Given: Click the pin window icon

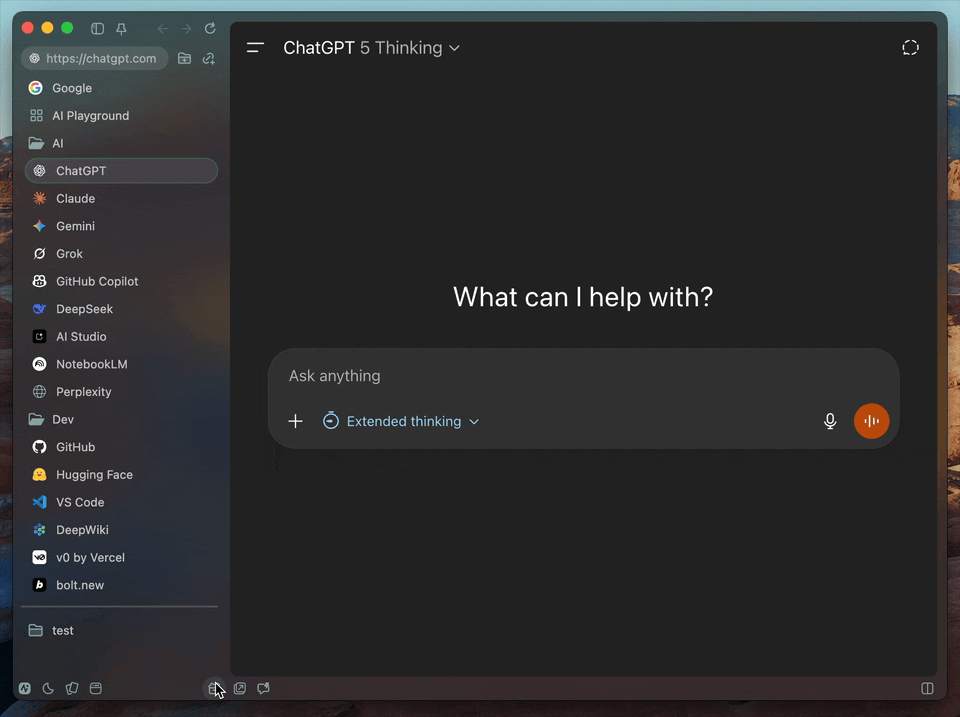Looking at the screenshot, I should pyautogui.click(x=121, y=29).
